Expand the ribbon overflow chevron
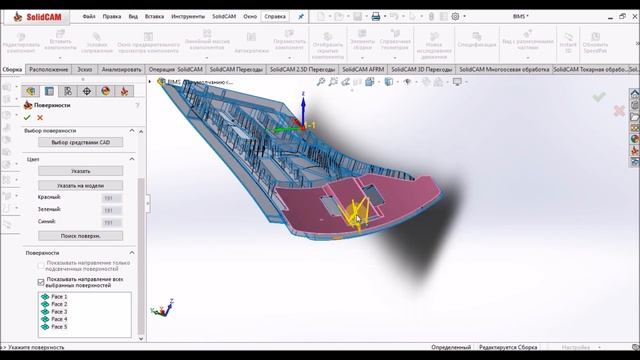640x360 pixels. [637, 43]
